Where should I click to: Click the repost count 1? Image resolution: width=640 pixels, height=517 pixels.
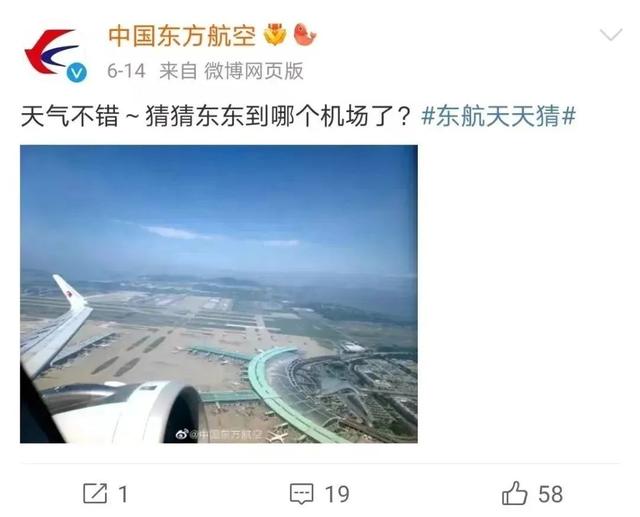pos(123,494)
